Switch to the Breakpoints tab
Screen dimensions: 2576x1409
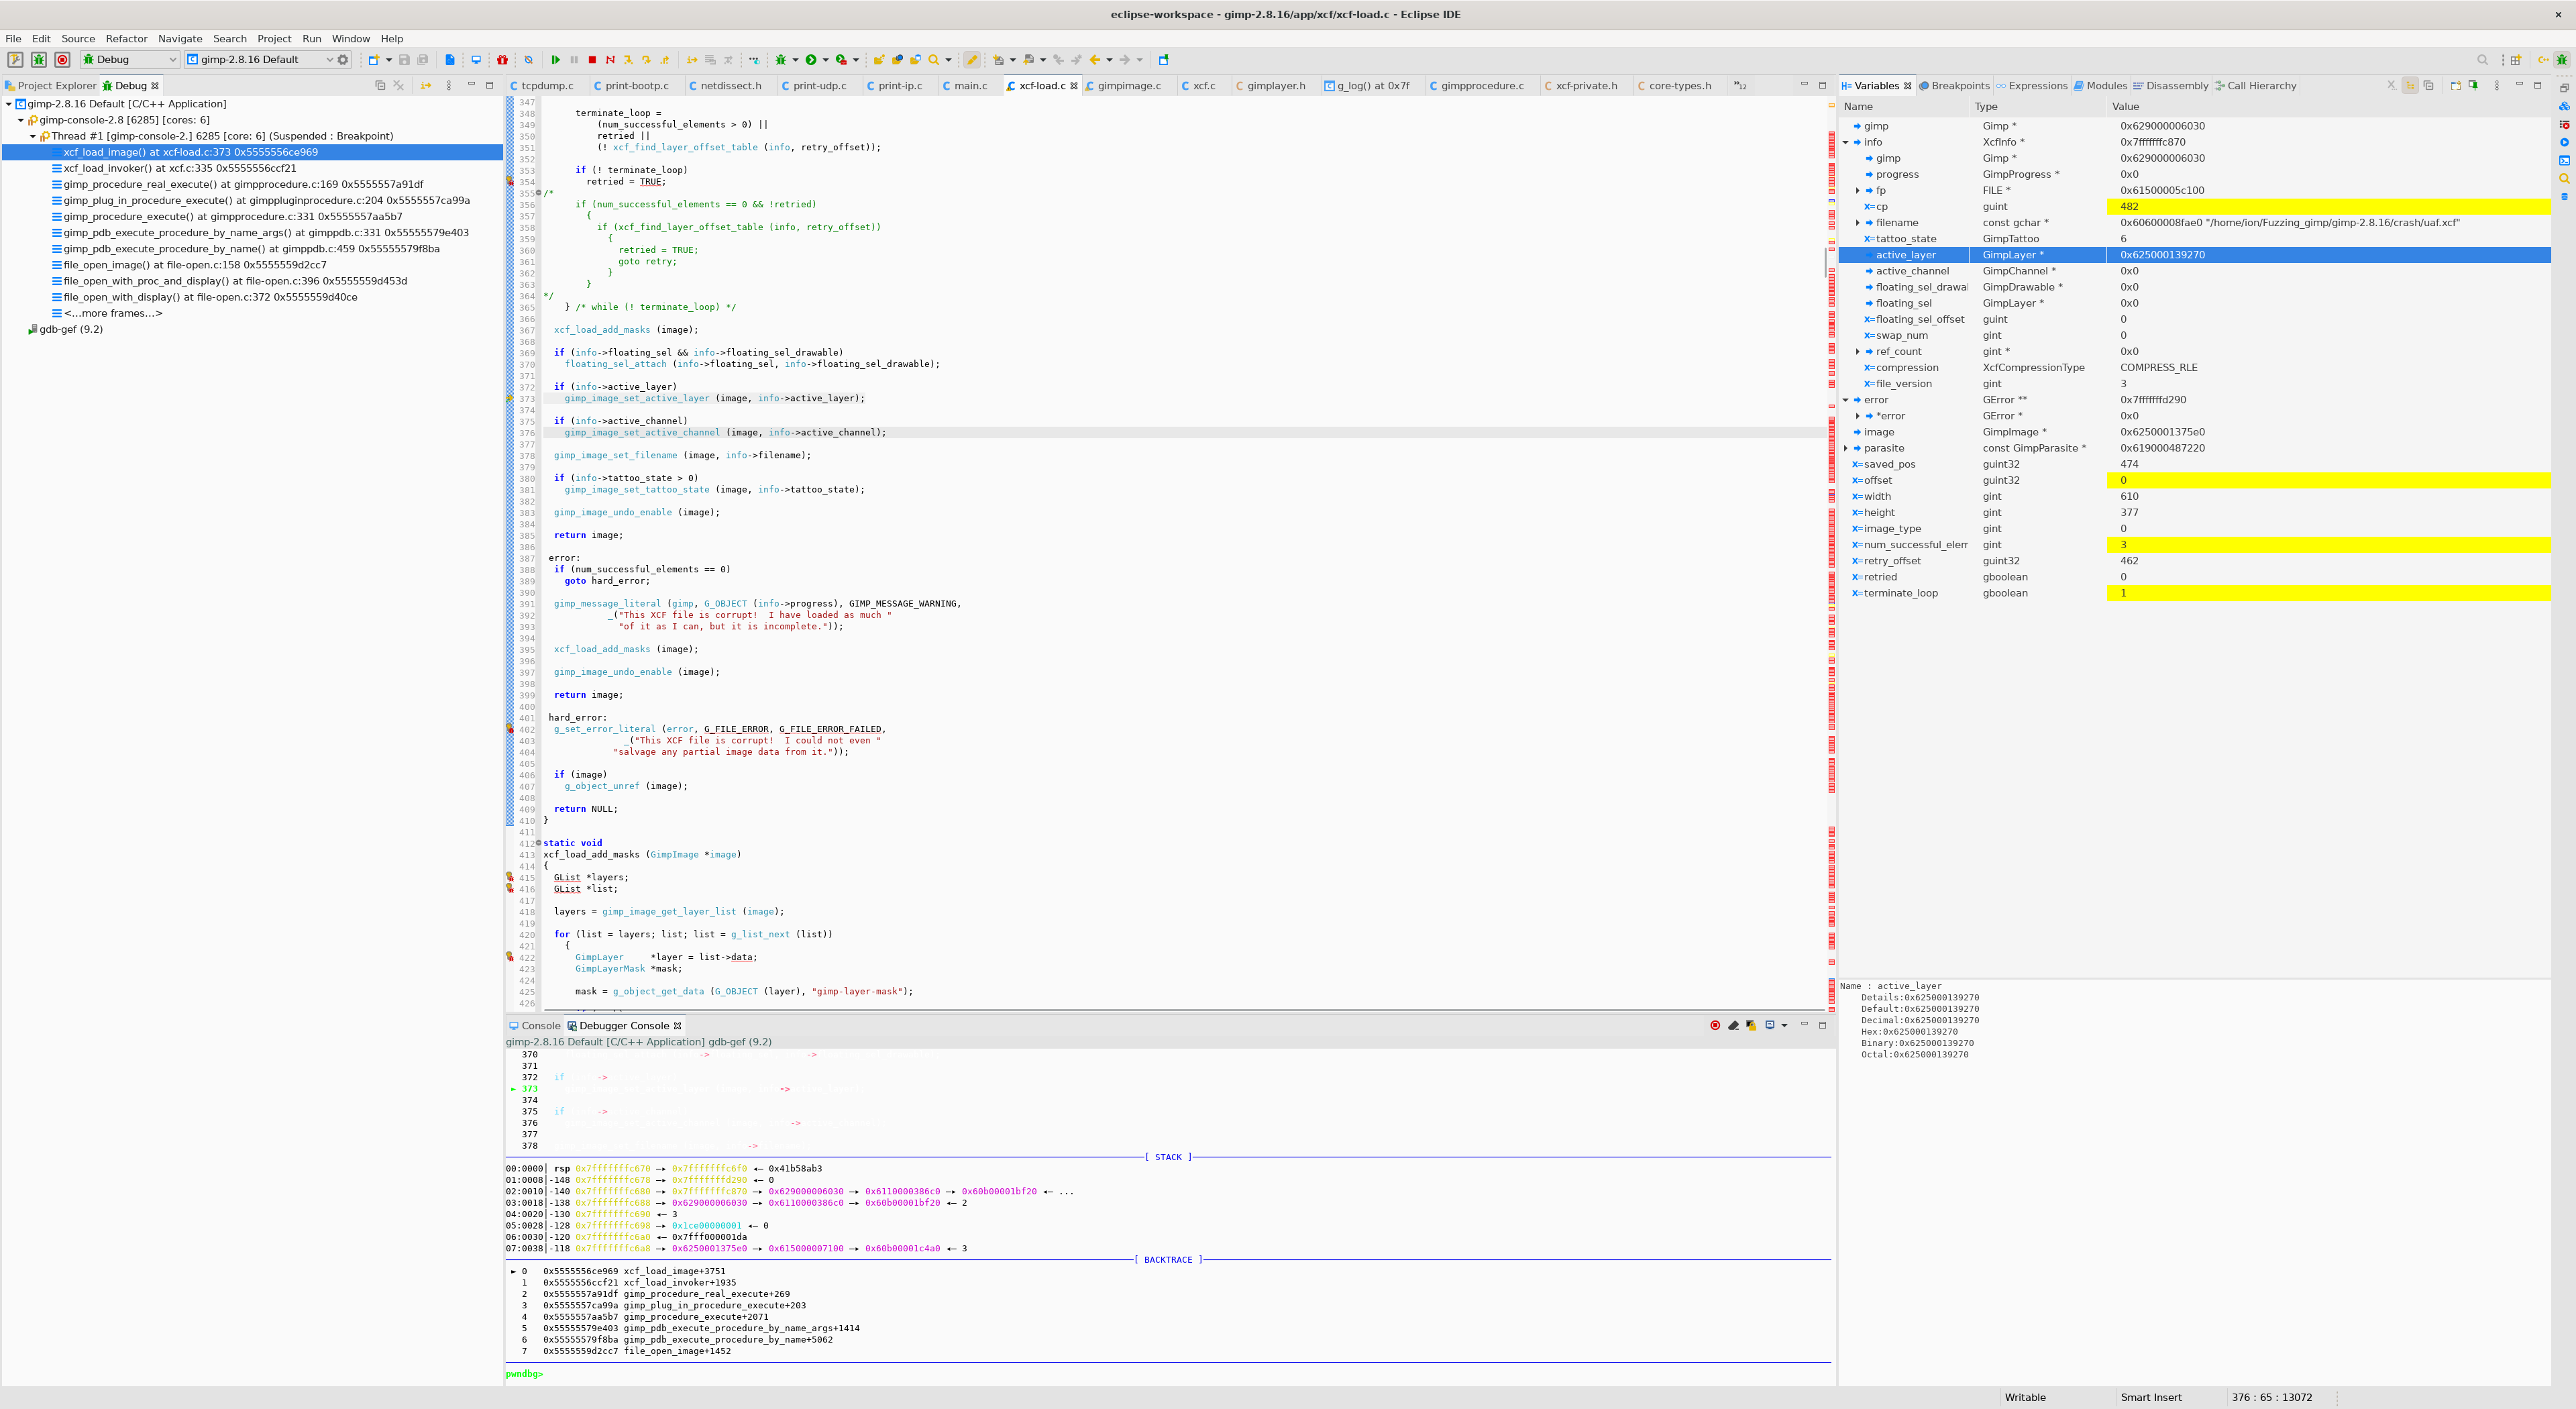click(x=1954, y=86)
